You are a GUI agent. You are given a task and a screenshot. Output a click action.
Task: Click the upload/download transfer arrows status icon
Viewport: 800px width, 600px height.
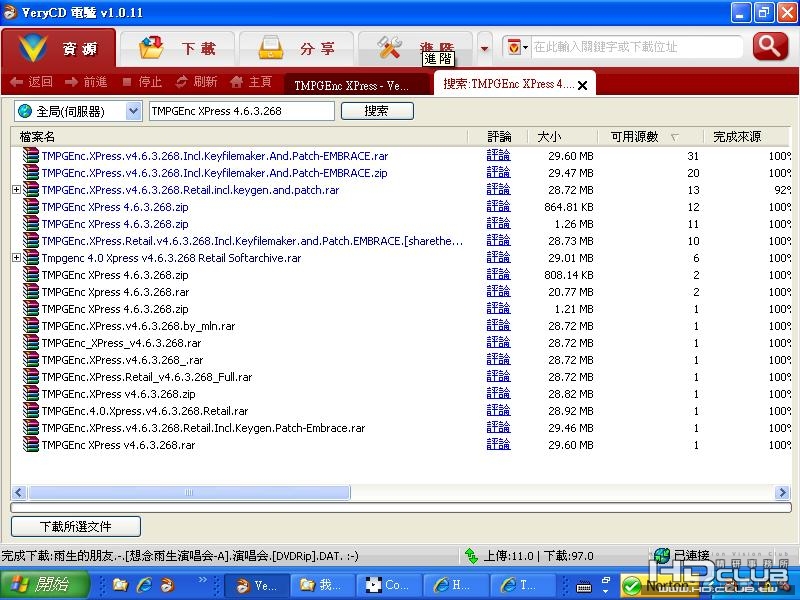click(x=471, y=556)
